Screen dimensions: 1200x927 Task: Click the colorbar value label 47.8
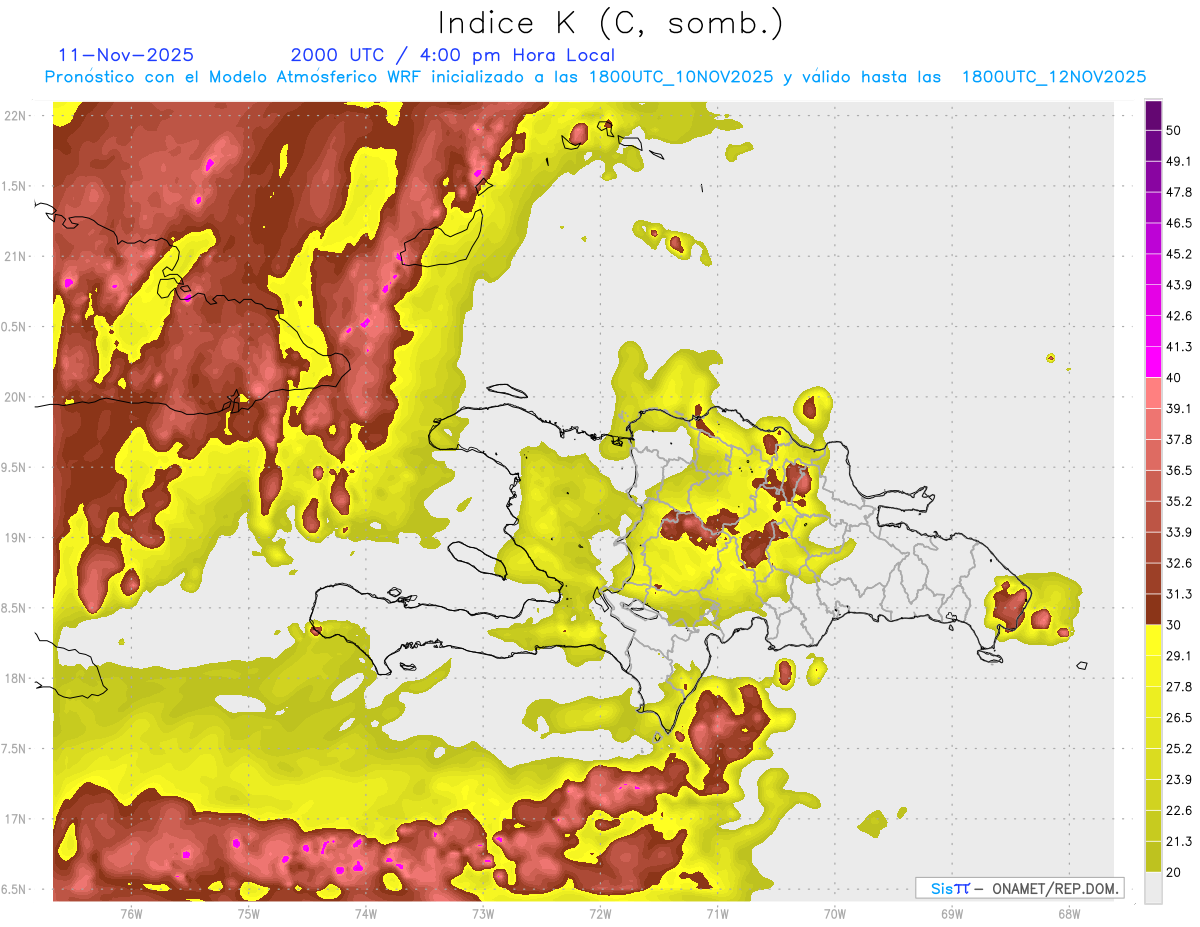pos(1178,192)
